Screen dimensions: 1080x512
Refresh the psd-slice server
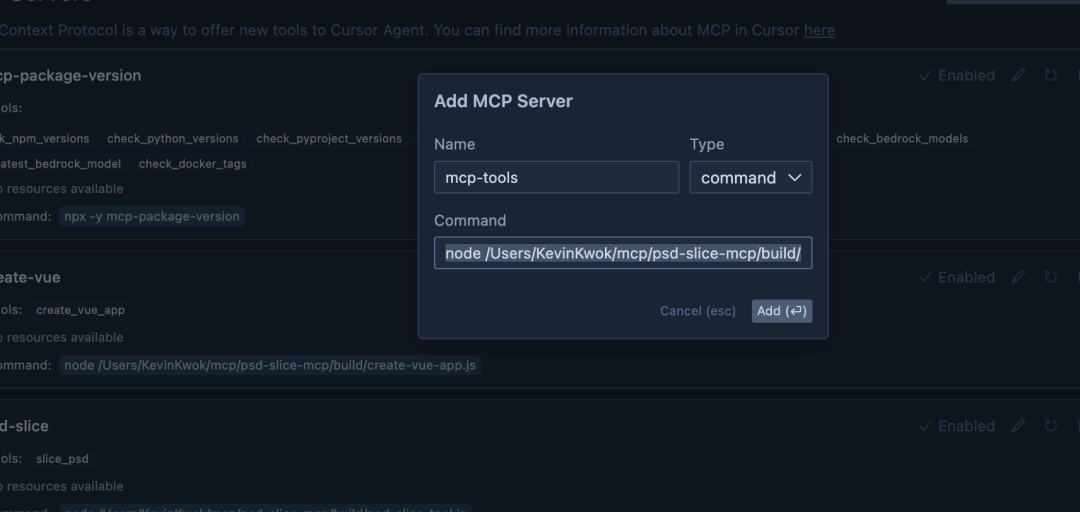[x=1050, y=426]
